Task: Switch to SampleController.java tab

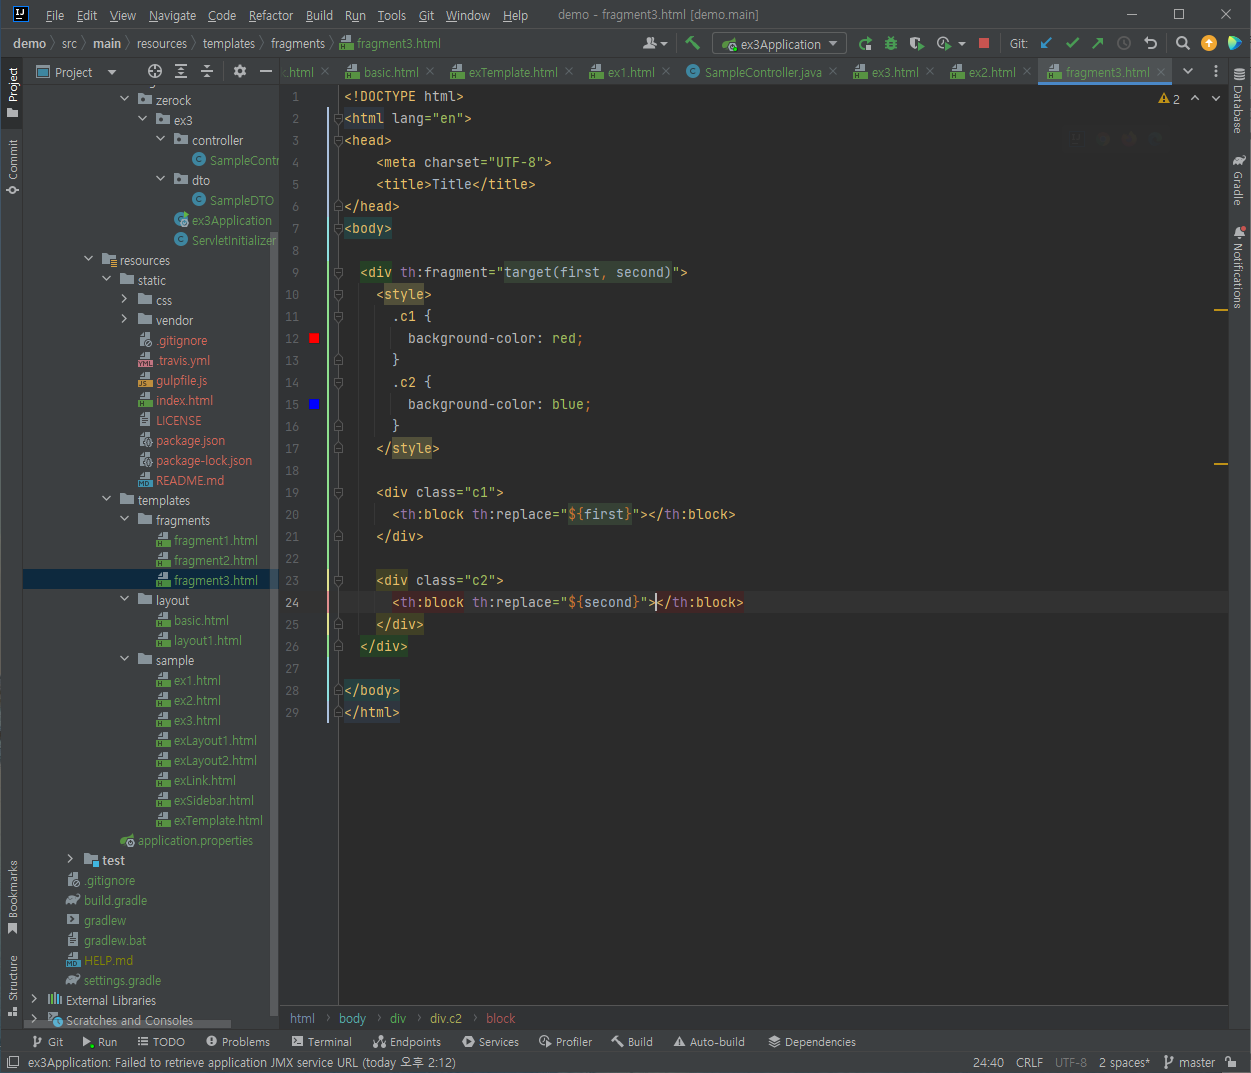Action: pos(763,72)
